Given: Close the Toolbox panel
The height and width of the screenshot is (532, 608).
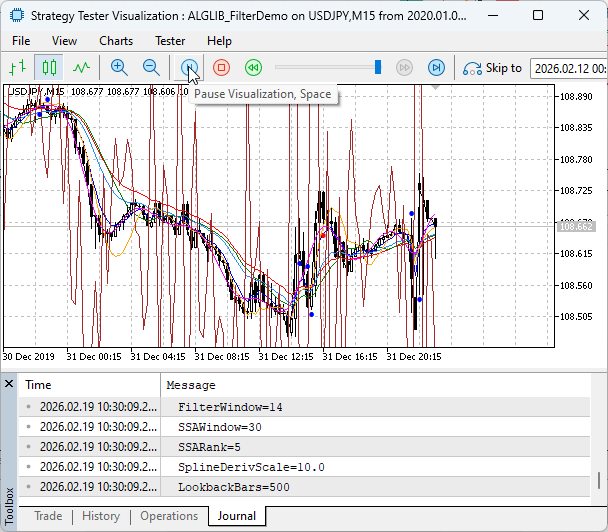Looking at the screenshot, I should 10,382.
